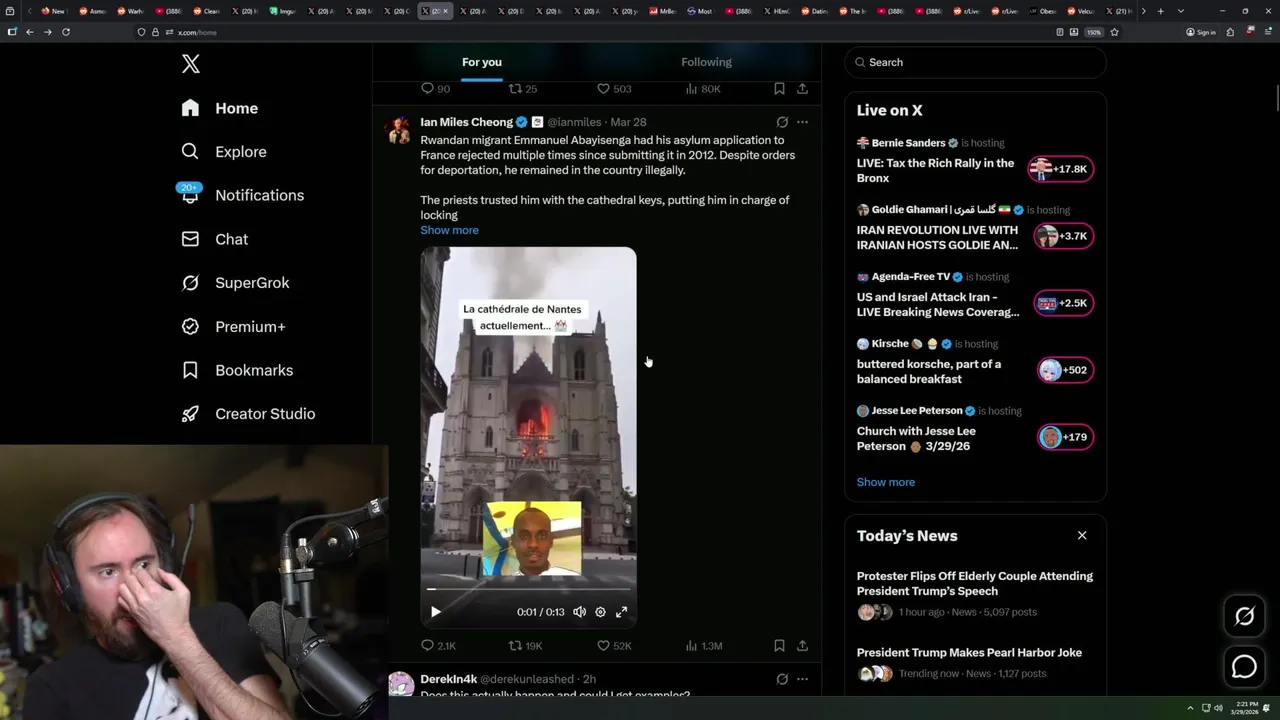Viewport: 1280px width, 720px height.
Task: Bookmark the top post with 503 likes
Action: point(779,89)
